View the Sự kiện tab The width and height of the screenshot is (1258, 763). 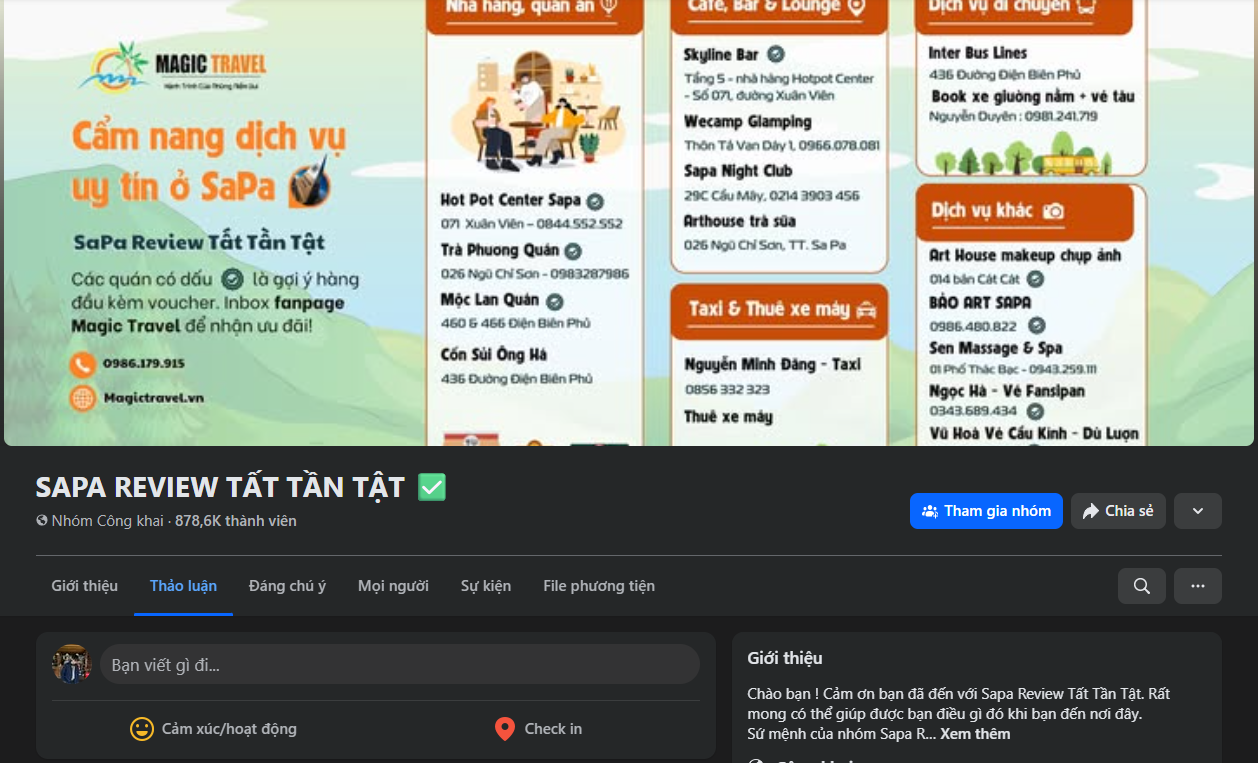click(486, 586)
